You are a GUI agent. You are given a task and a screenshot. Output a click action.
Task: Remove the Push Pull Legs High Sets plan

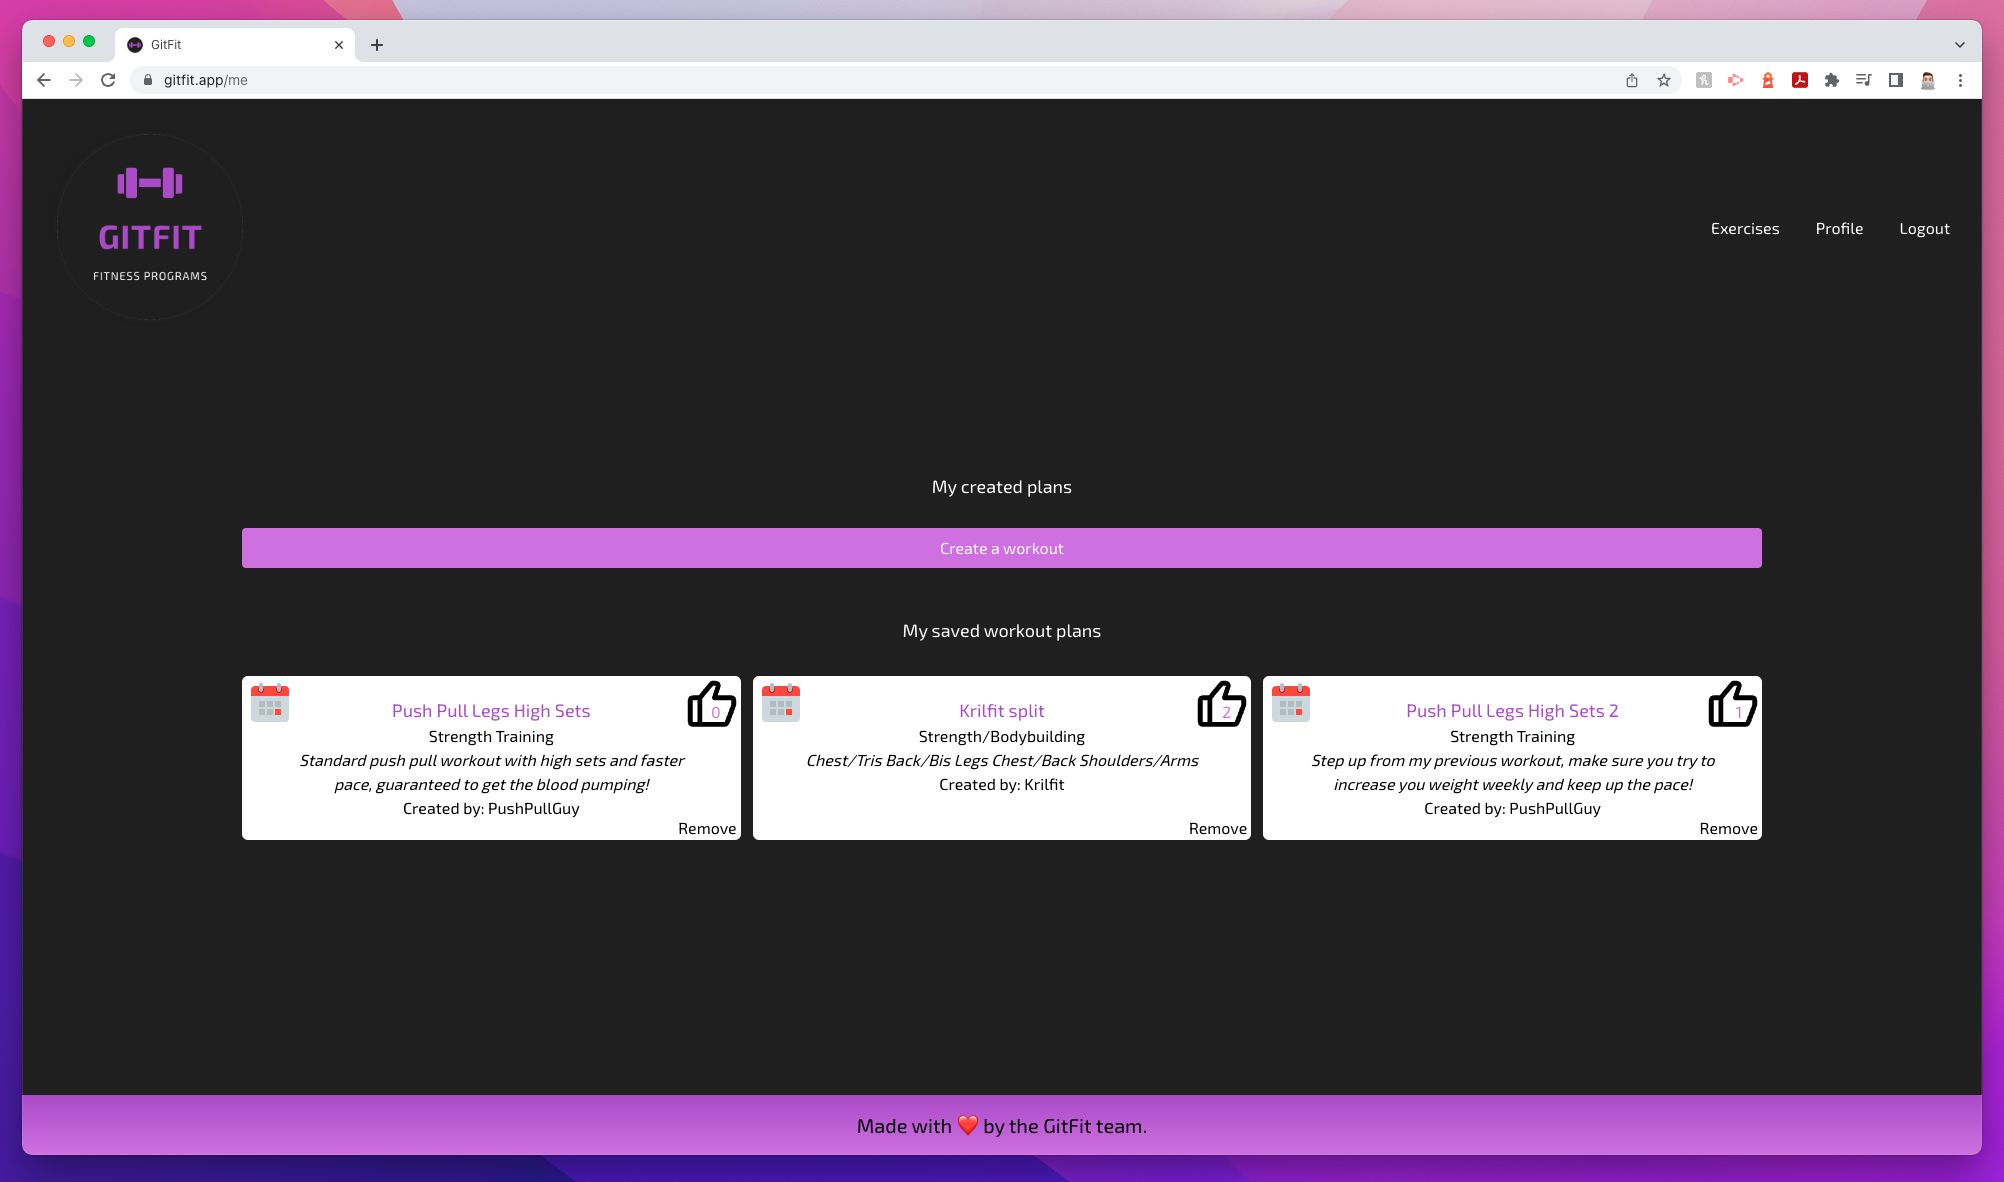[x=707, y=829]
